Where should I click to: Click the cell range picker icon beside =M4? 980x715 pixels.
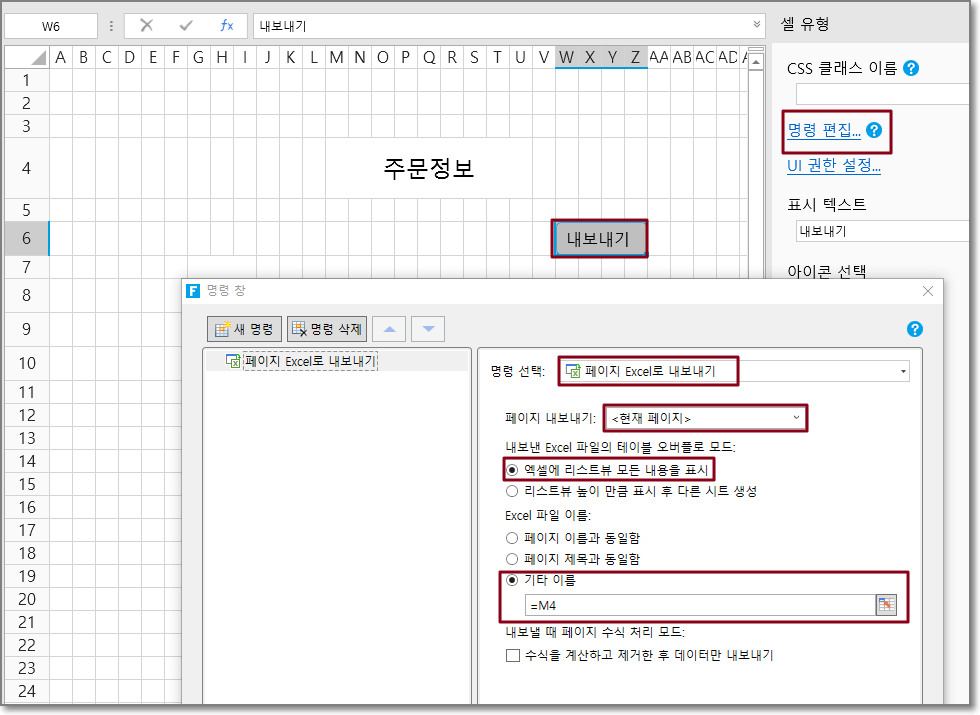[x=886, y=605]
